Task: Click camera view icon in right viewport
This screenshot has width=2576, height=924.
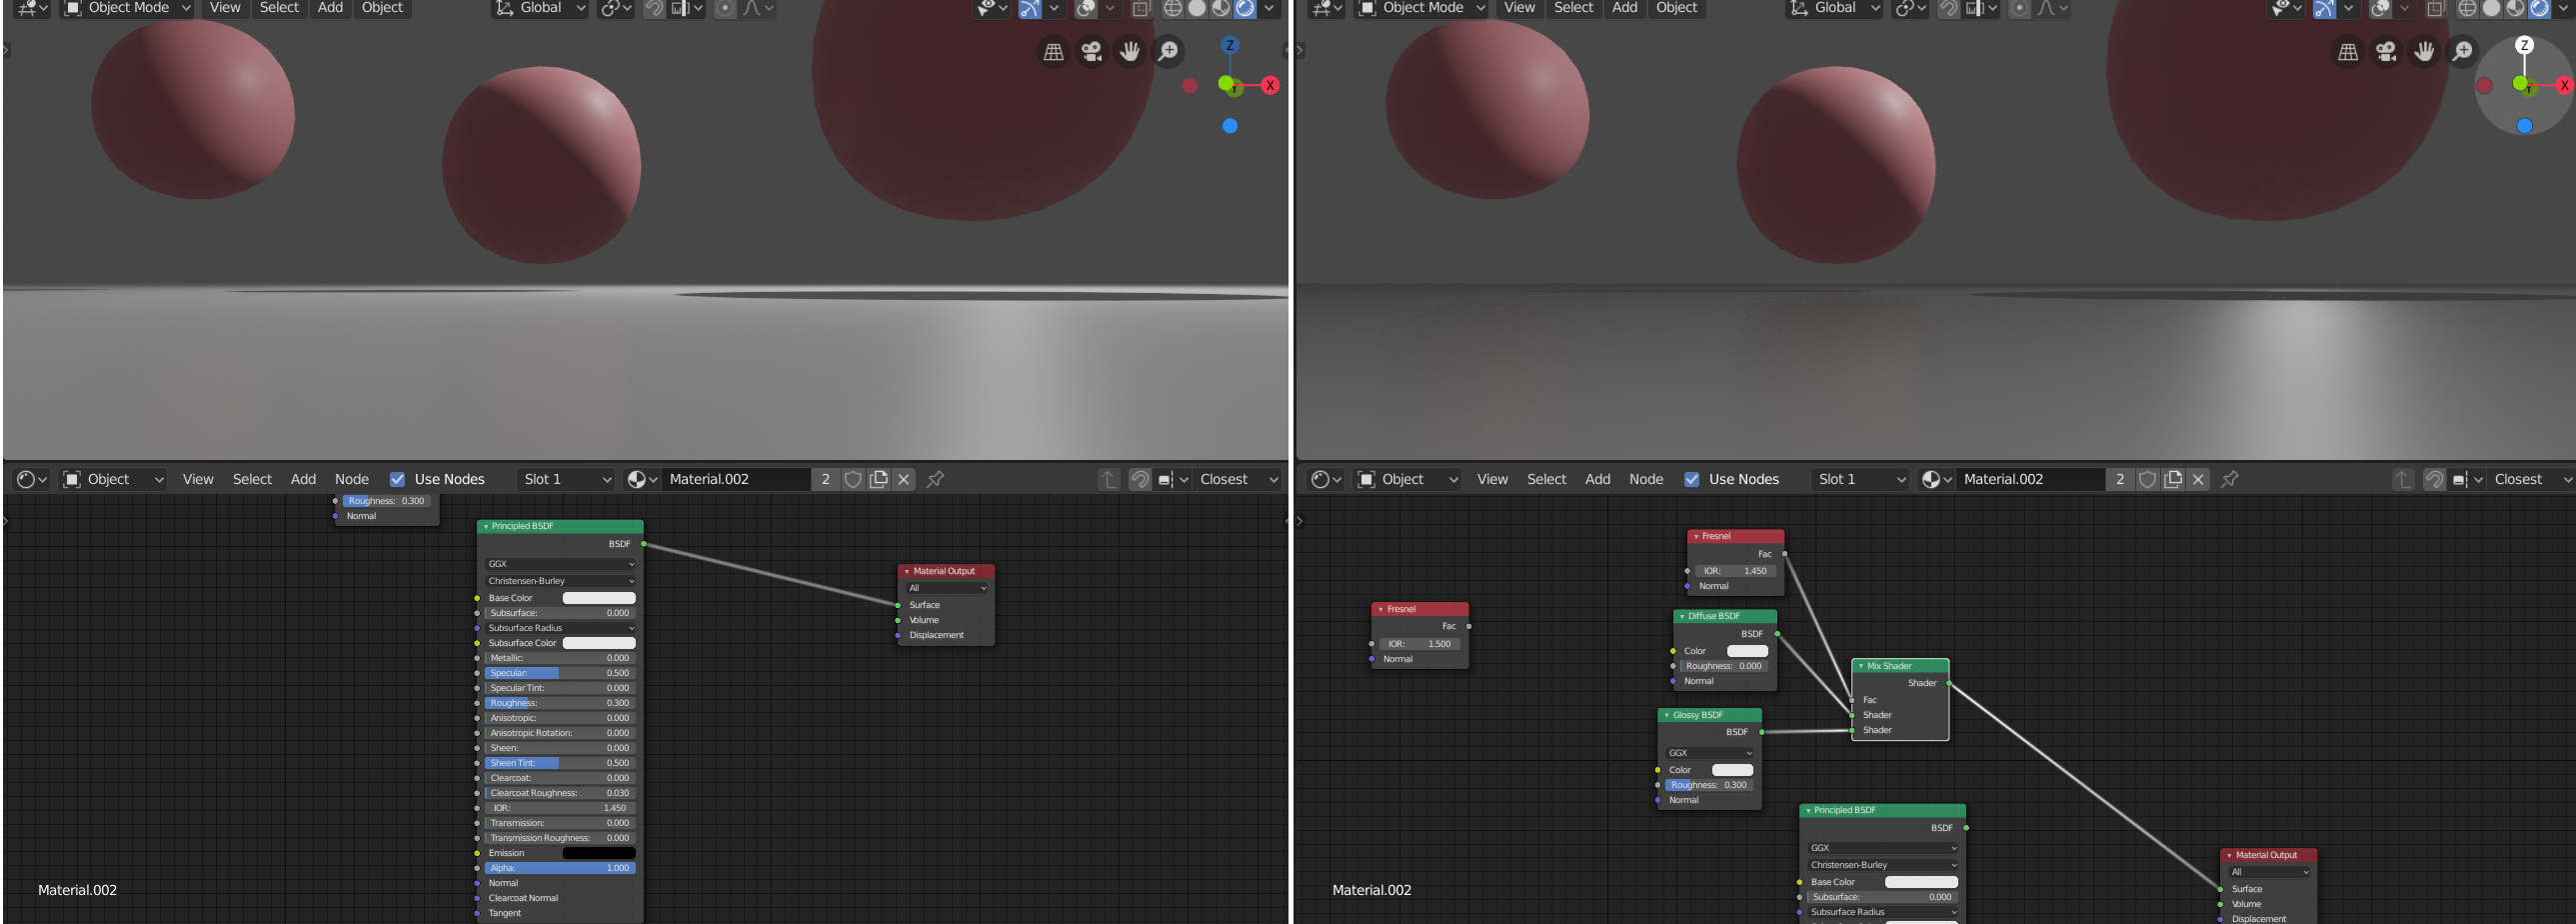Action: 2387,51
